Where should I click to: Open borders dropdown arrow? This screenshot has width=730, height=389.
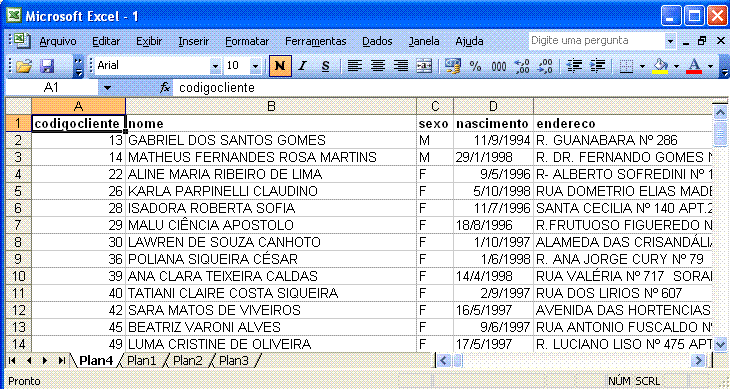[x=642, y=67]
